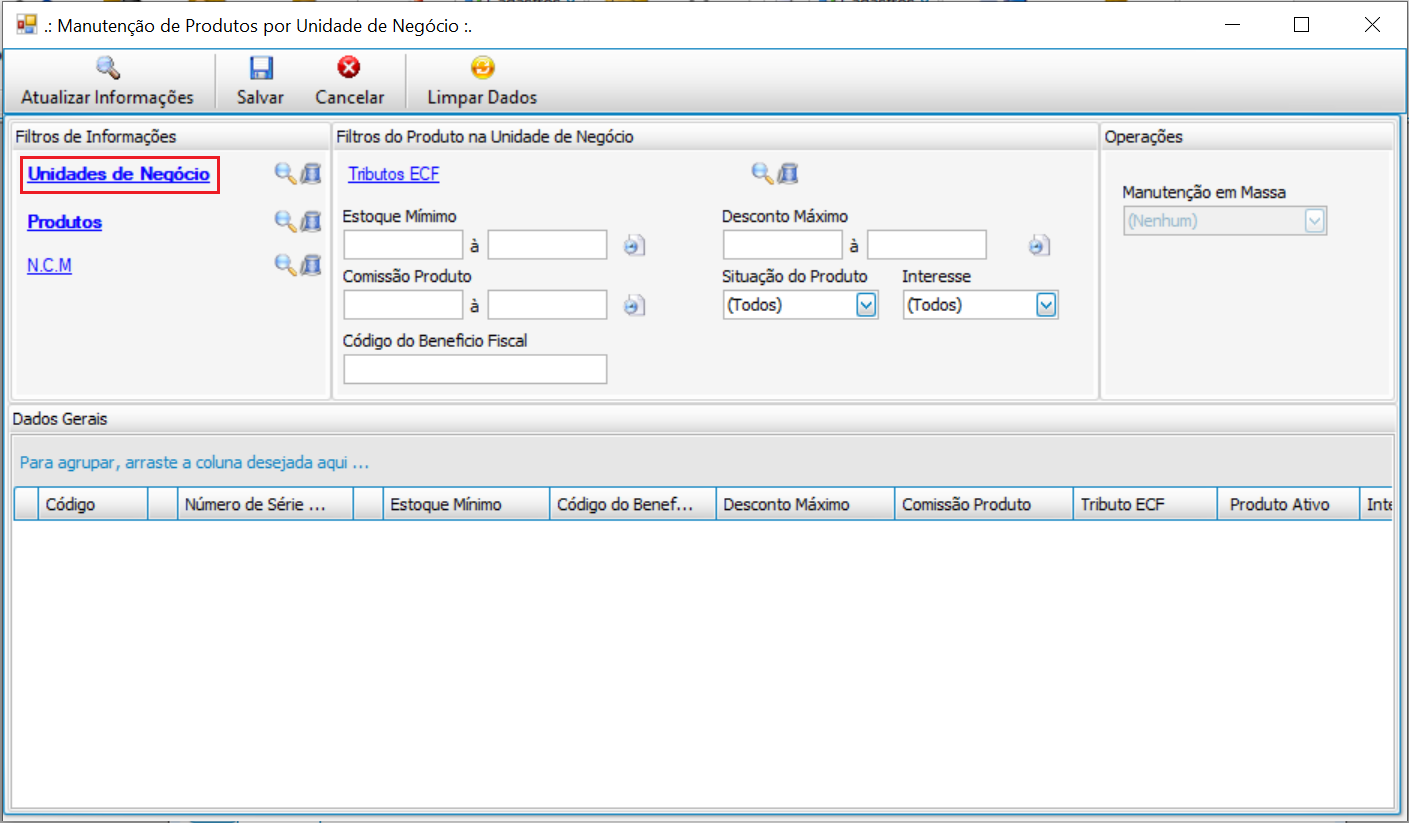Screen dimensions: 1409x823
Task: Click the Desconto Máximo ending value field
Action: [927, 245]
